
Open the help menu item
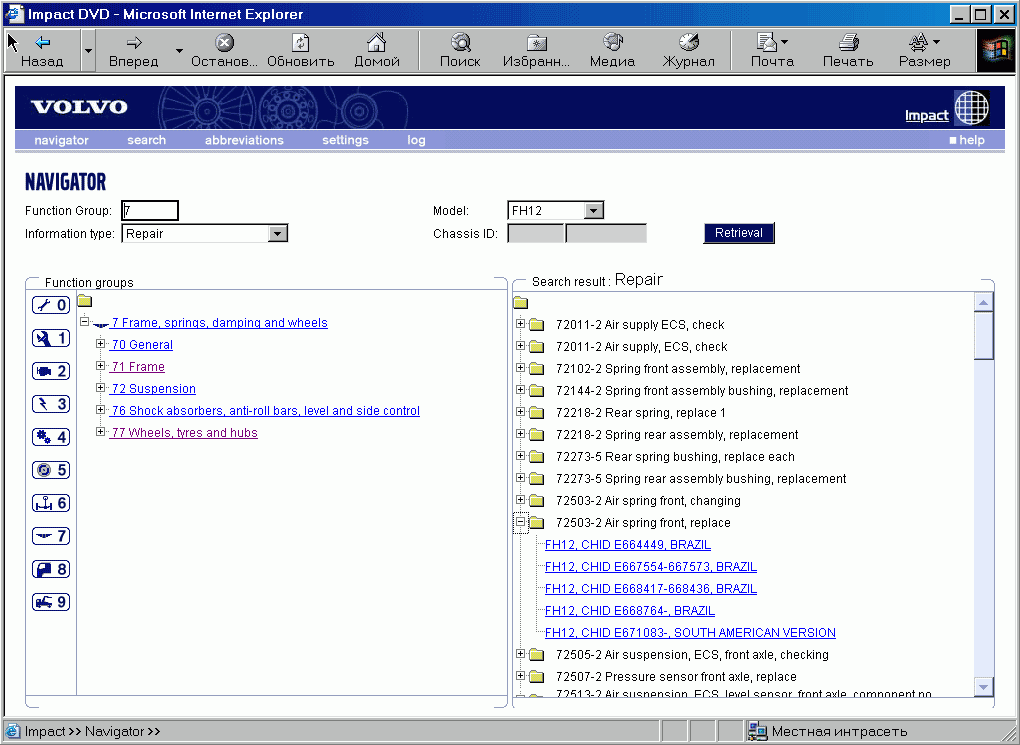point(967,140)
